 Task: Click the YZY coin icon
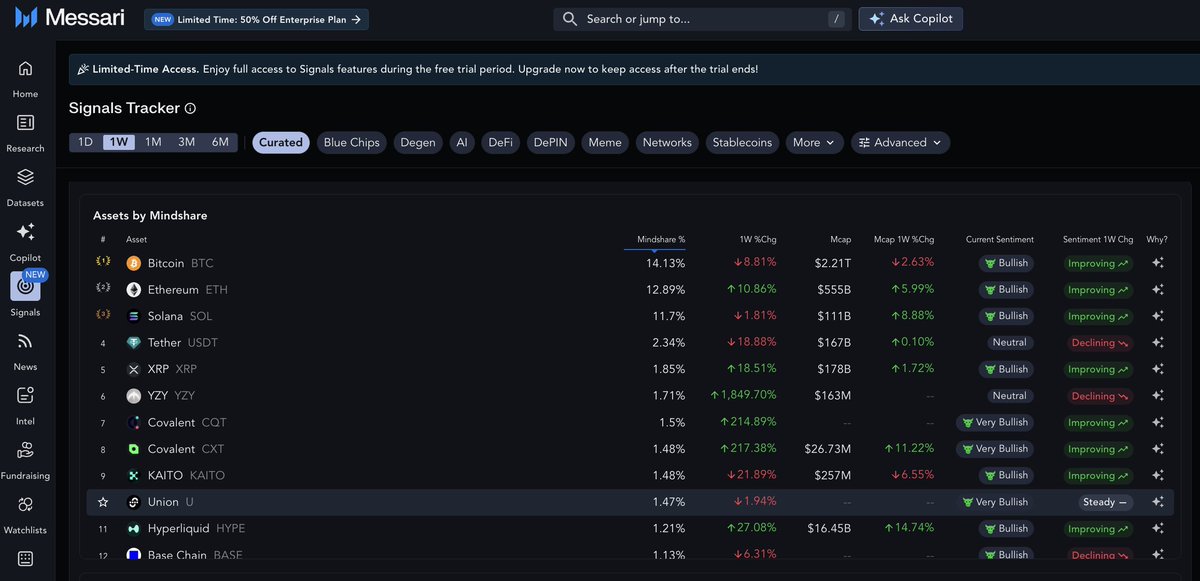(134, 396)
